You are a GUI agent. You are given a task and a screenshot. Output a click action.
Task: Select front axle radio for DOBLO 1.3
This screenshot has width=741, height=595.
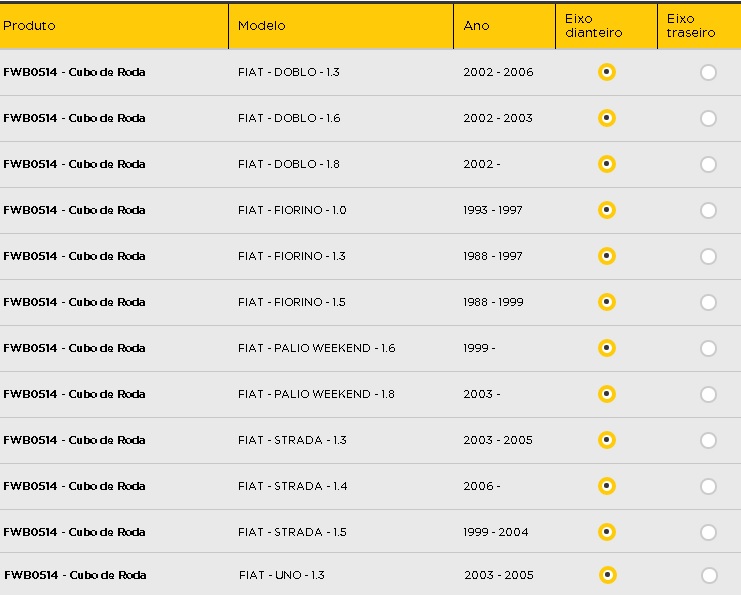(607, 72)
